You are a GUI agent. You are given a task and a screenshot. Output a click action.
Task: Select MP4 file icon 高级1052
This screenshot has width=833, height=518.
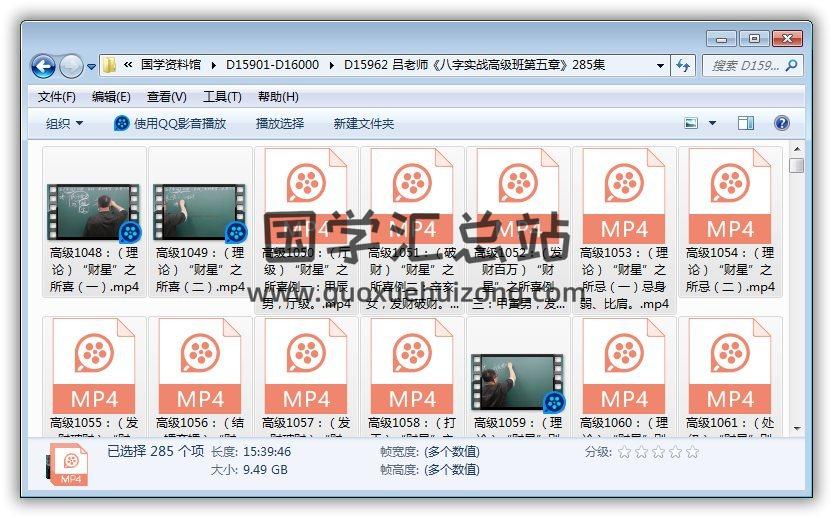pos(518,196)
